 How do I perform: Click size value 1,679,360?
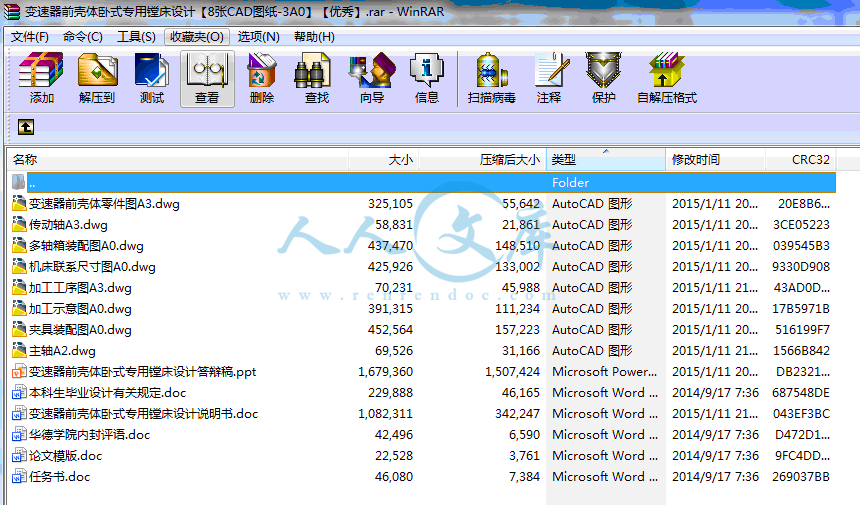click(x=386, y=372)
